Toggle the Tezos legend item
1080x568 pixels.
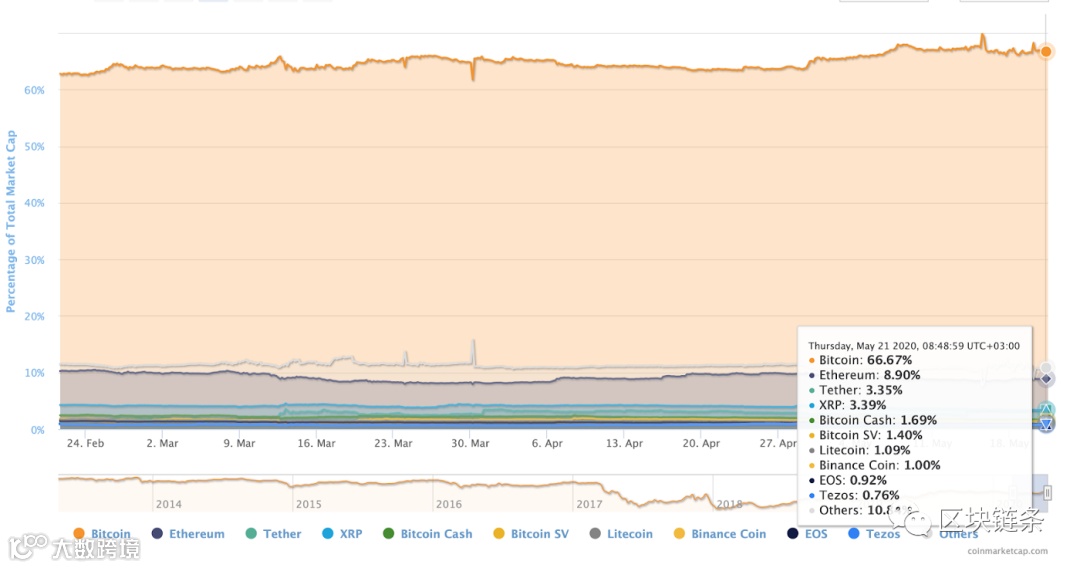click(x=874, y=534)
